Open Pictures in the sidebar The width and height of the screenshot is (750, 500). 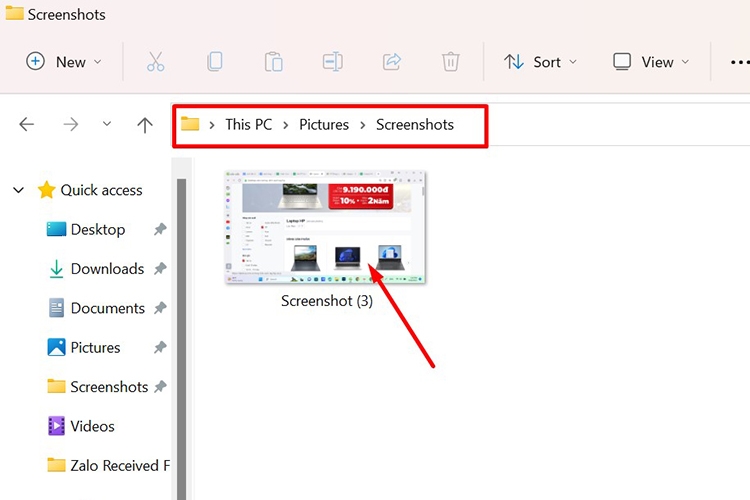tap(84, 347)
